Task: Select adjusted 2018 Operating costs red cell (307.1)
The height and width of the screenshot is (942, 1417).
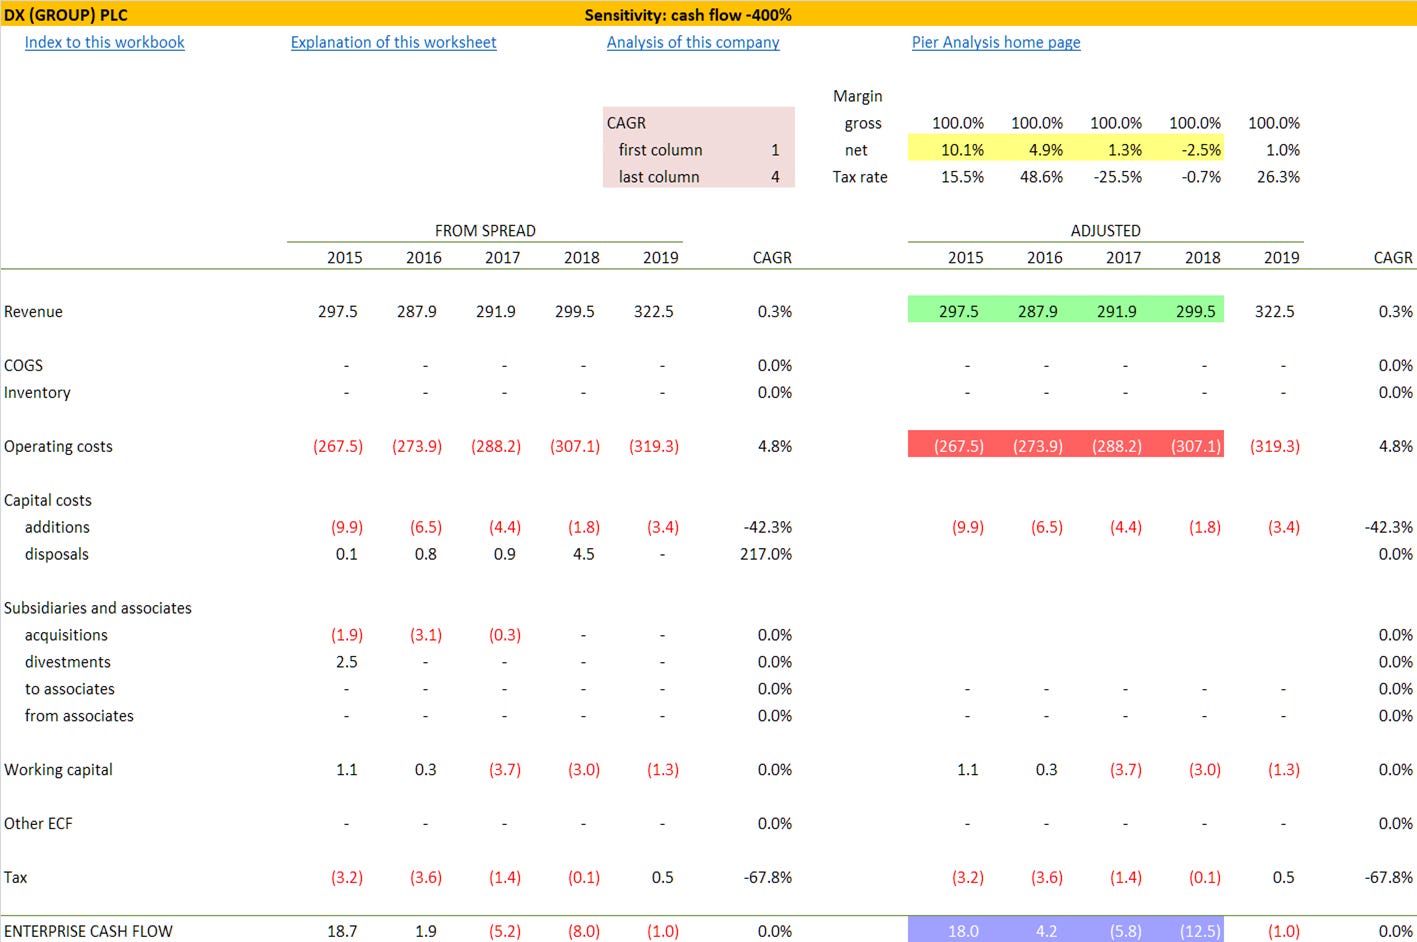Action: click(1195, 446)
